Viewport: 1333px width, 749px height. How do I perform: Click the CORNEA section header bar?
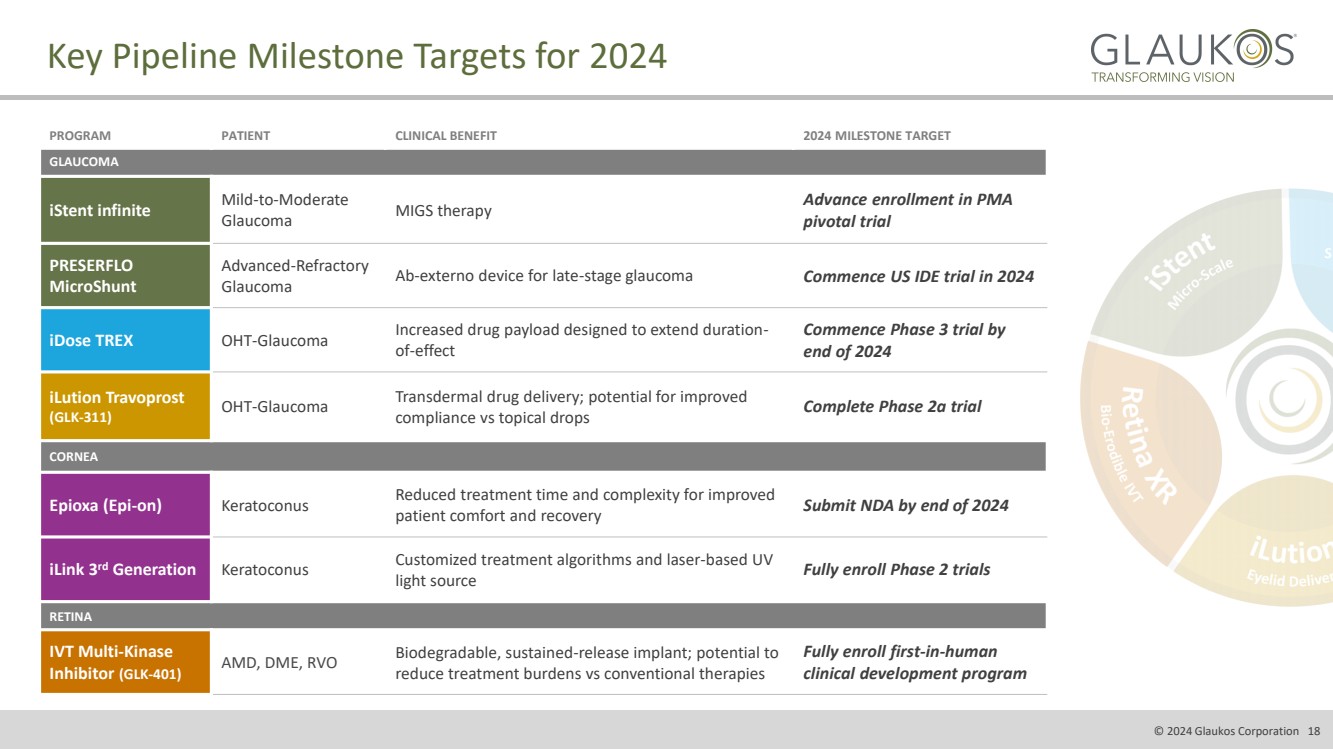point(543,457)
